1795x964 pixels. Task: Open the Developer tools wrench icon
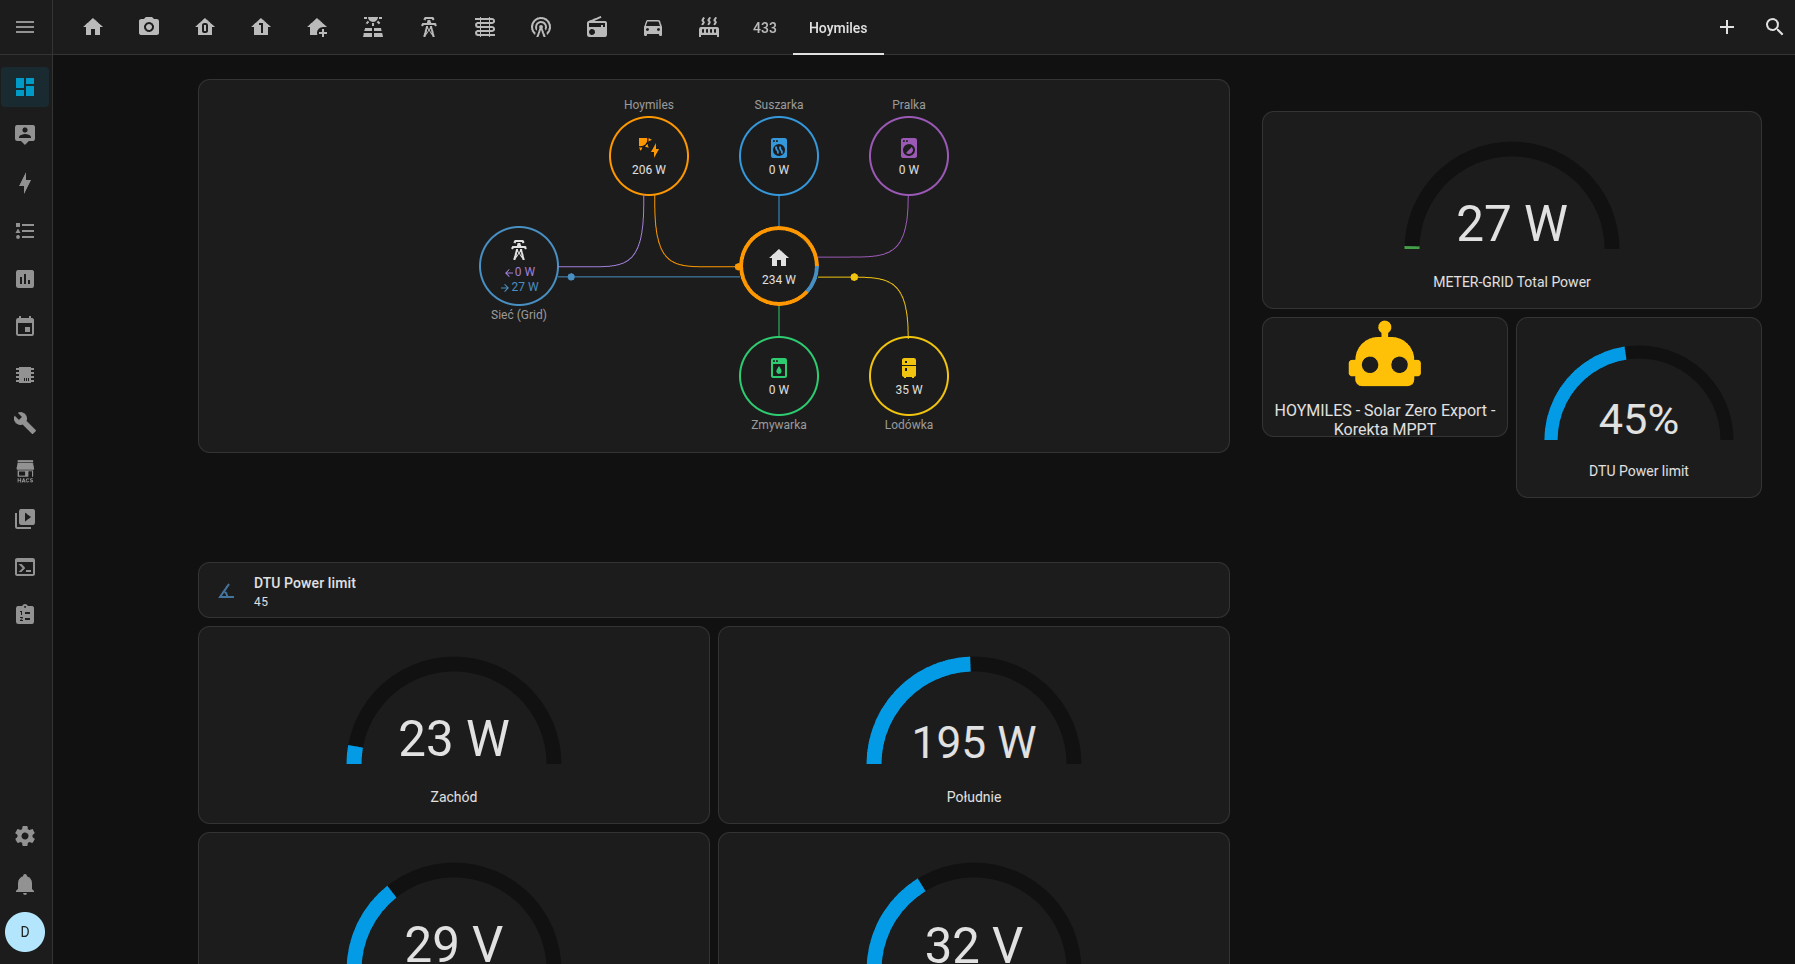[25, 423]
